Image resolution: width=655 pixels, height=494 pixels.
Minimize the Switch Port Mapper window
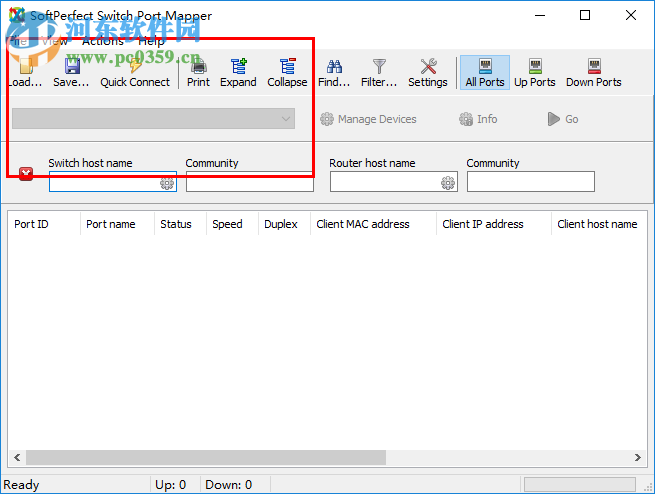coord(540,15)
